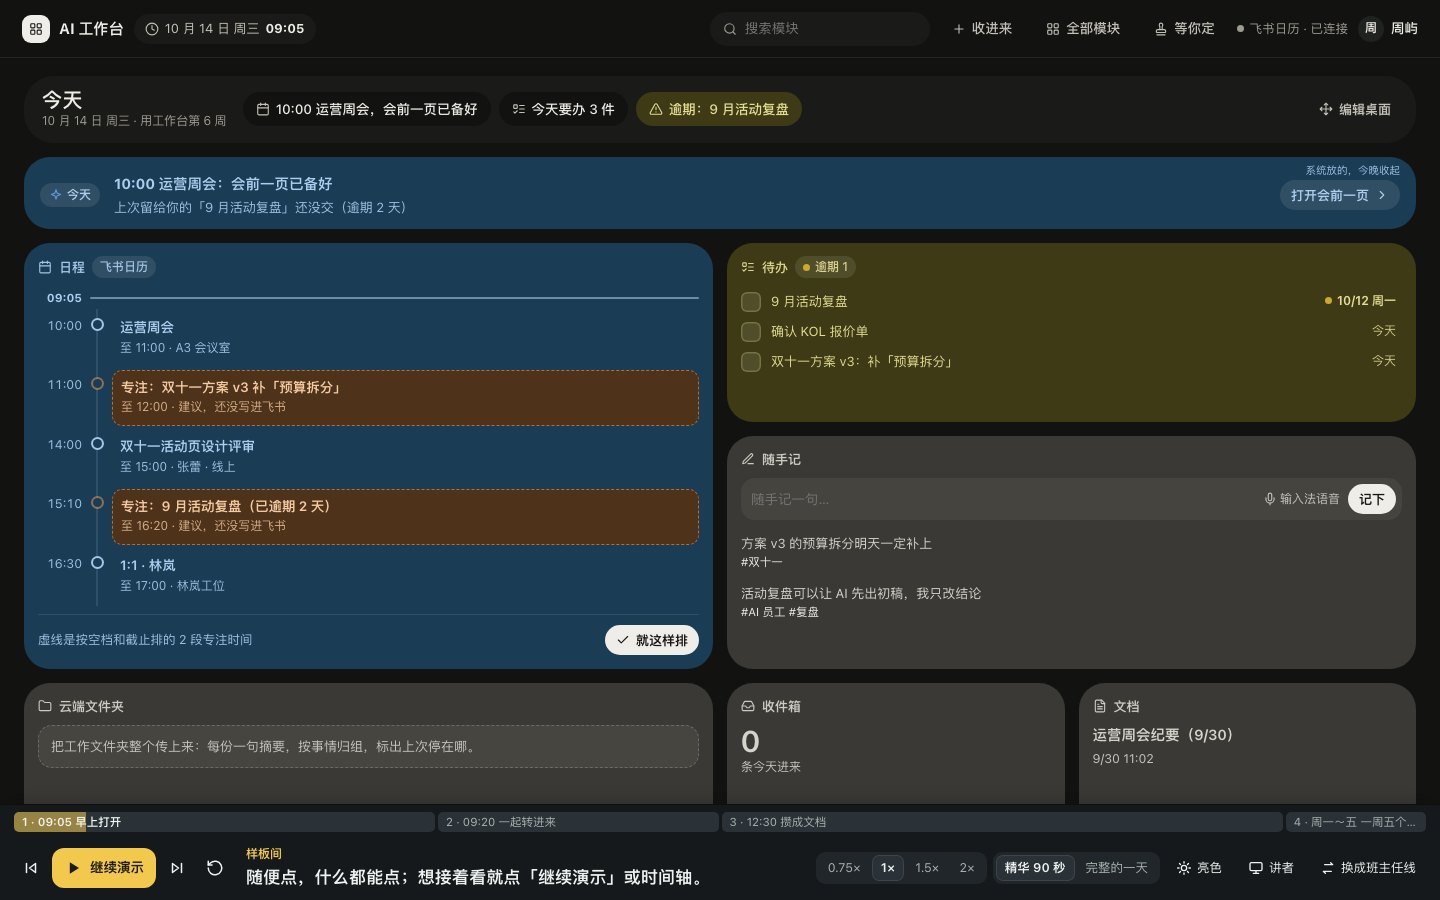Screen dimensions: 1440x900
Task: Check off 双十一方案 v3 todo
Action: tap(751, 362)
